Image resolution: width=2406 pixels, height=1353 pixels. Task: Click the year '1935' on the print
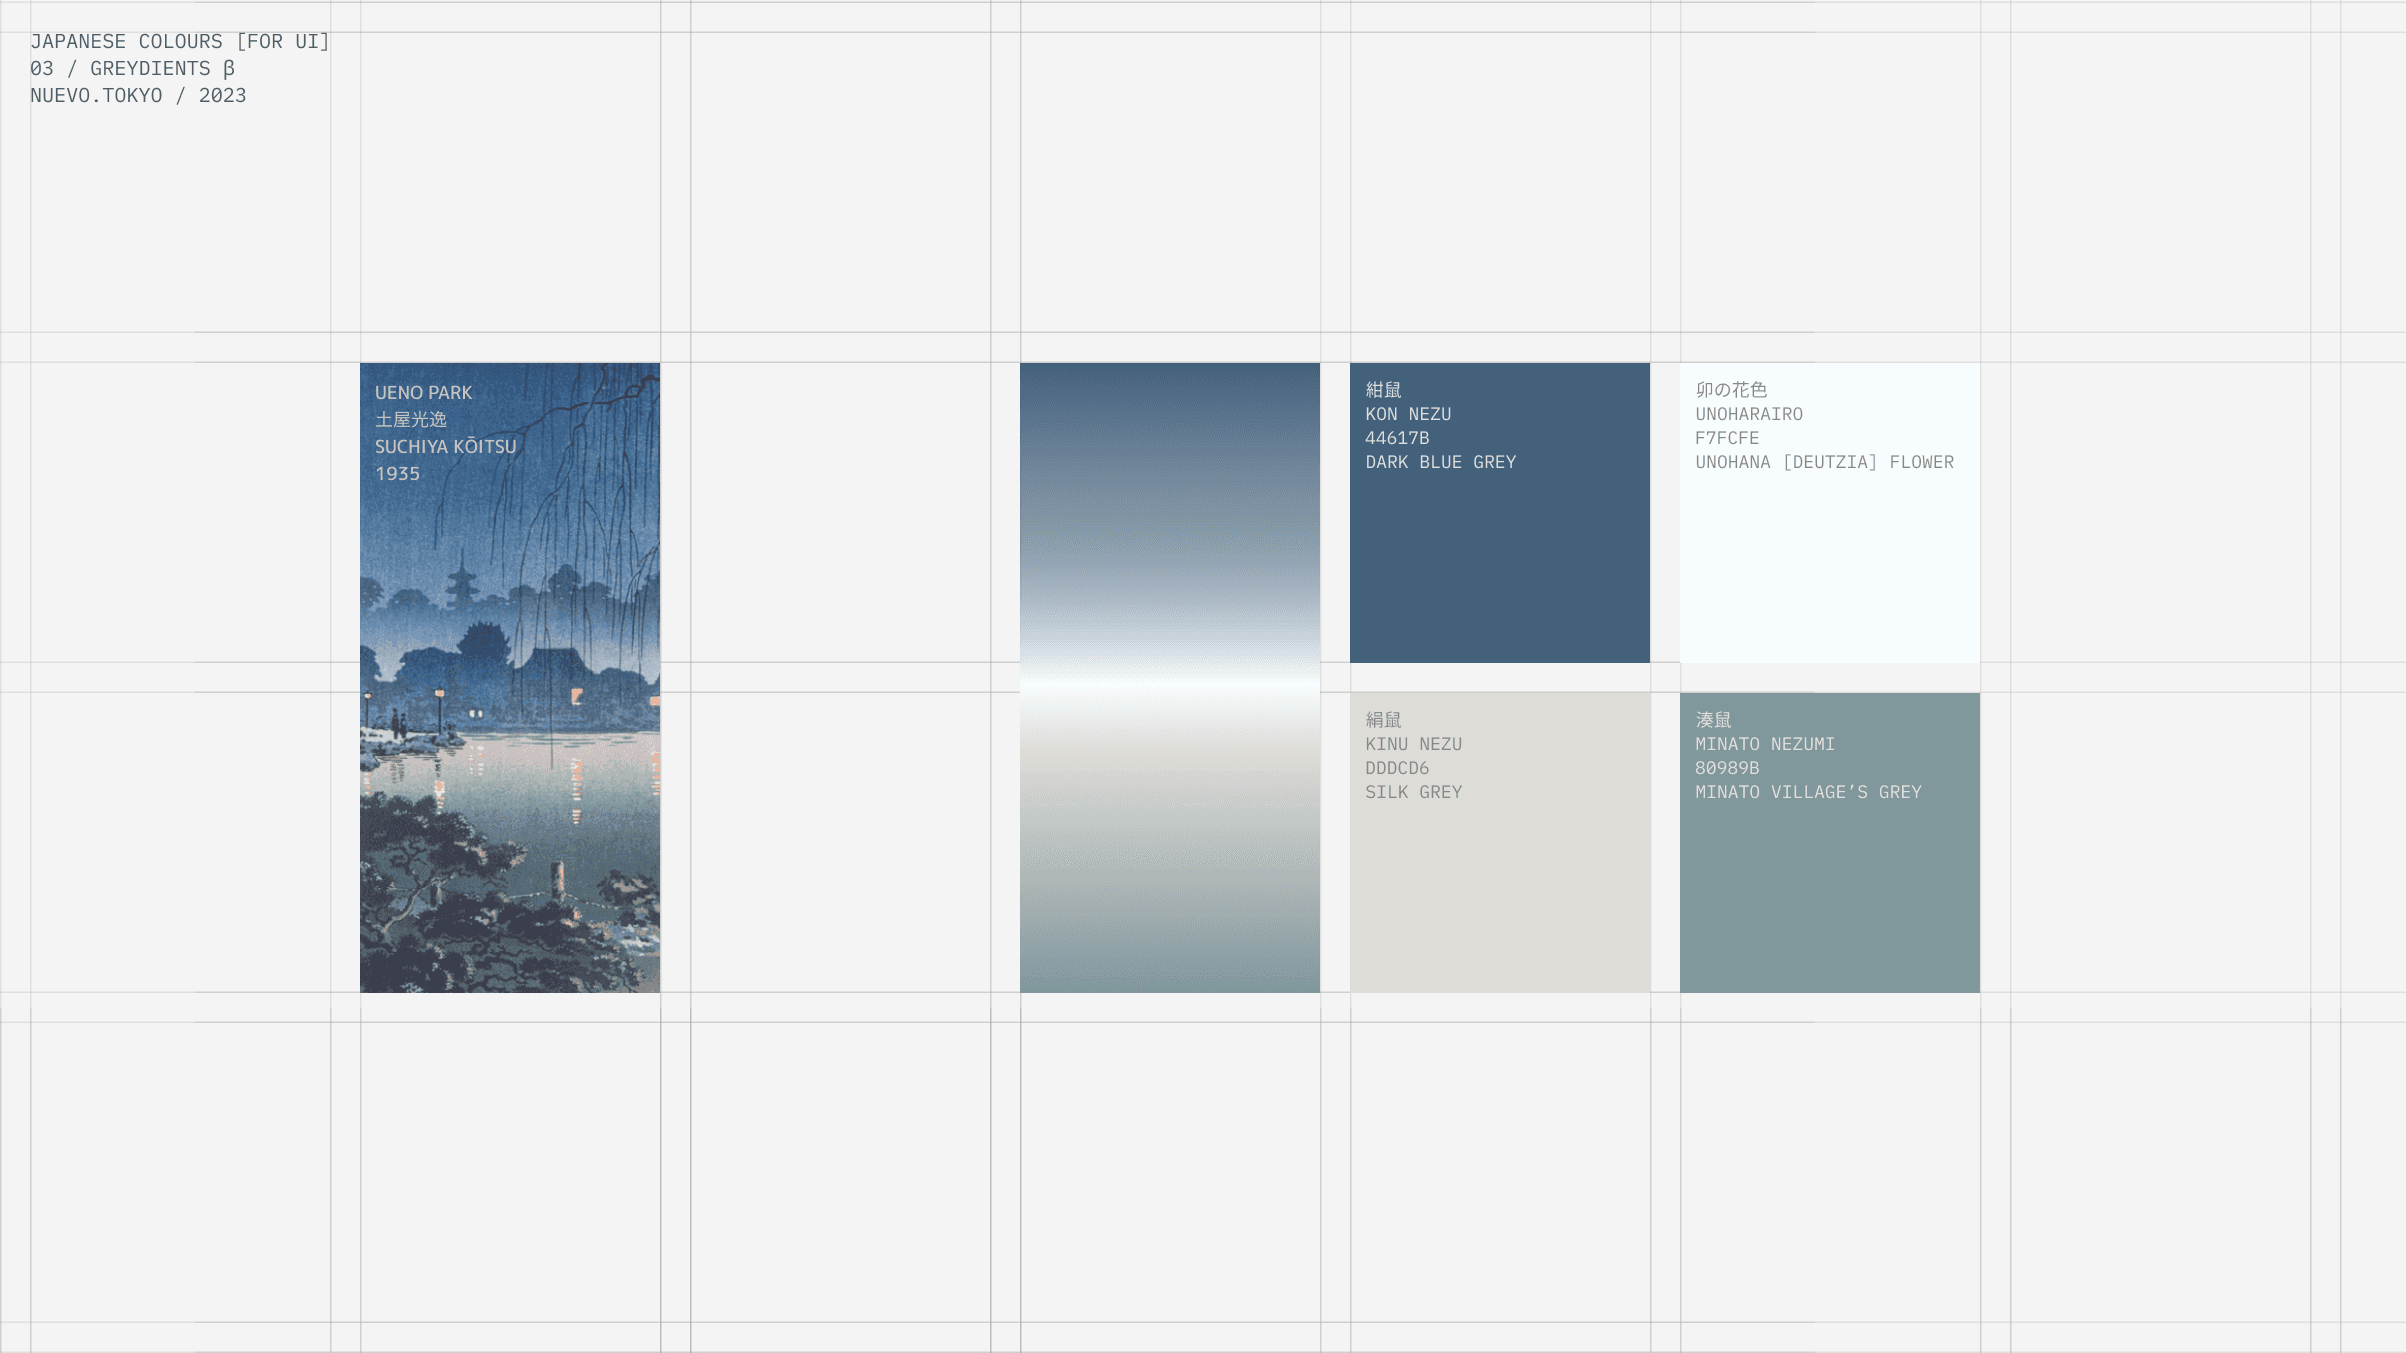pyautogui.click(x=397, y=473)
